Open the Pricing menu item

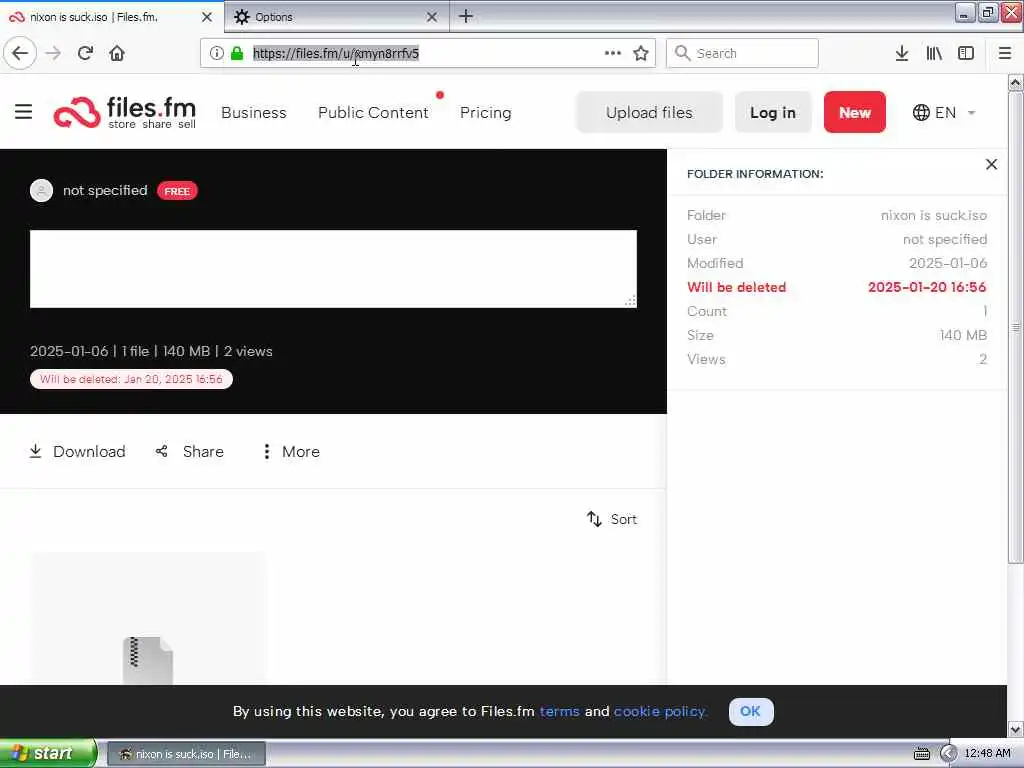tap(485, 113)
